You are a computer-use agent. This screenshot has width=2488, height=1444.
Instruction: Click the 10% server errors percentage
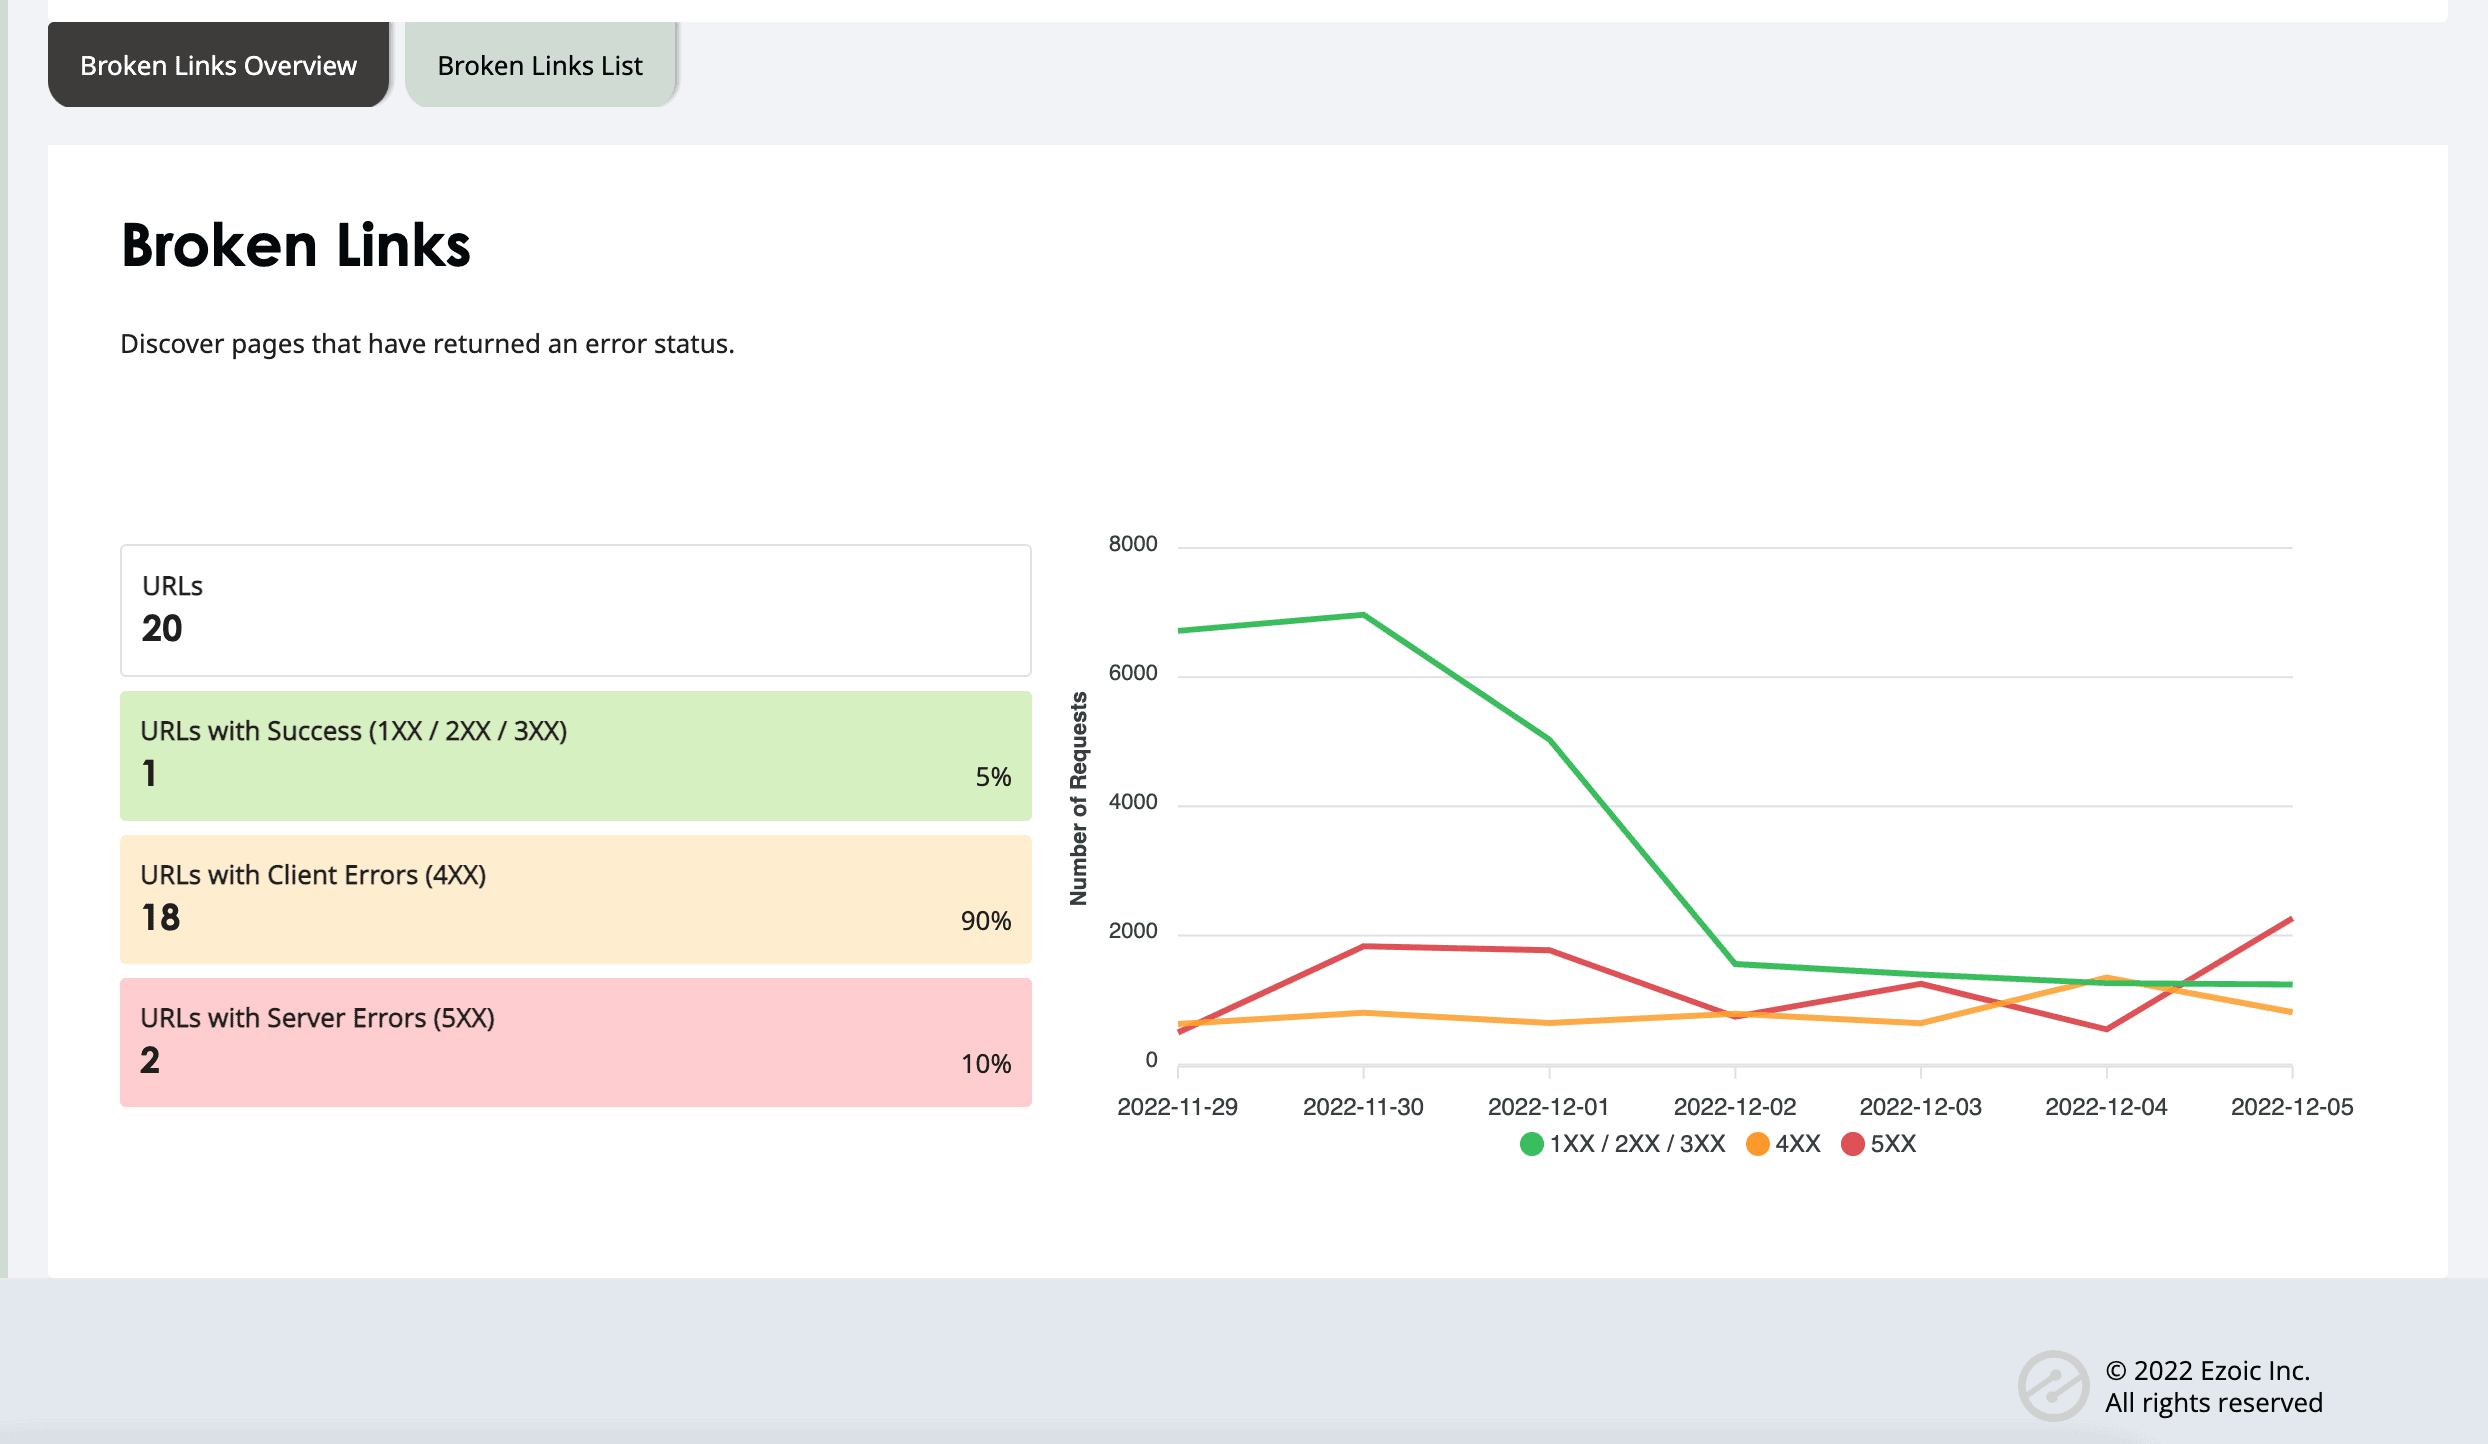click(986, 1064)
